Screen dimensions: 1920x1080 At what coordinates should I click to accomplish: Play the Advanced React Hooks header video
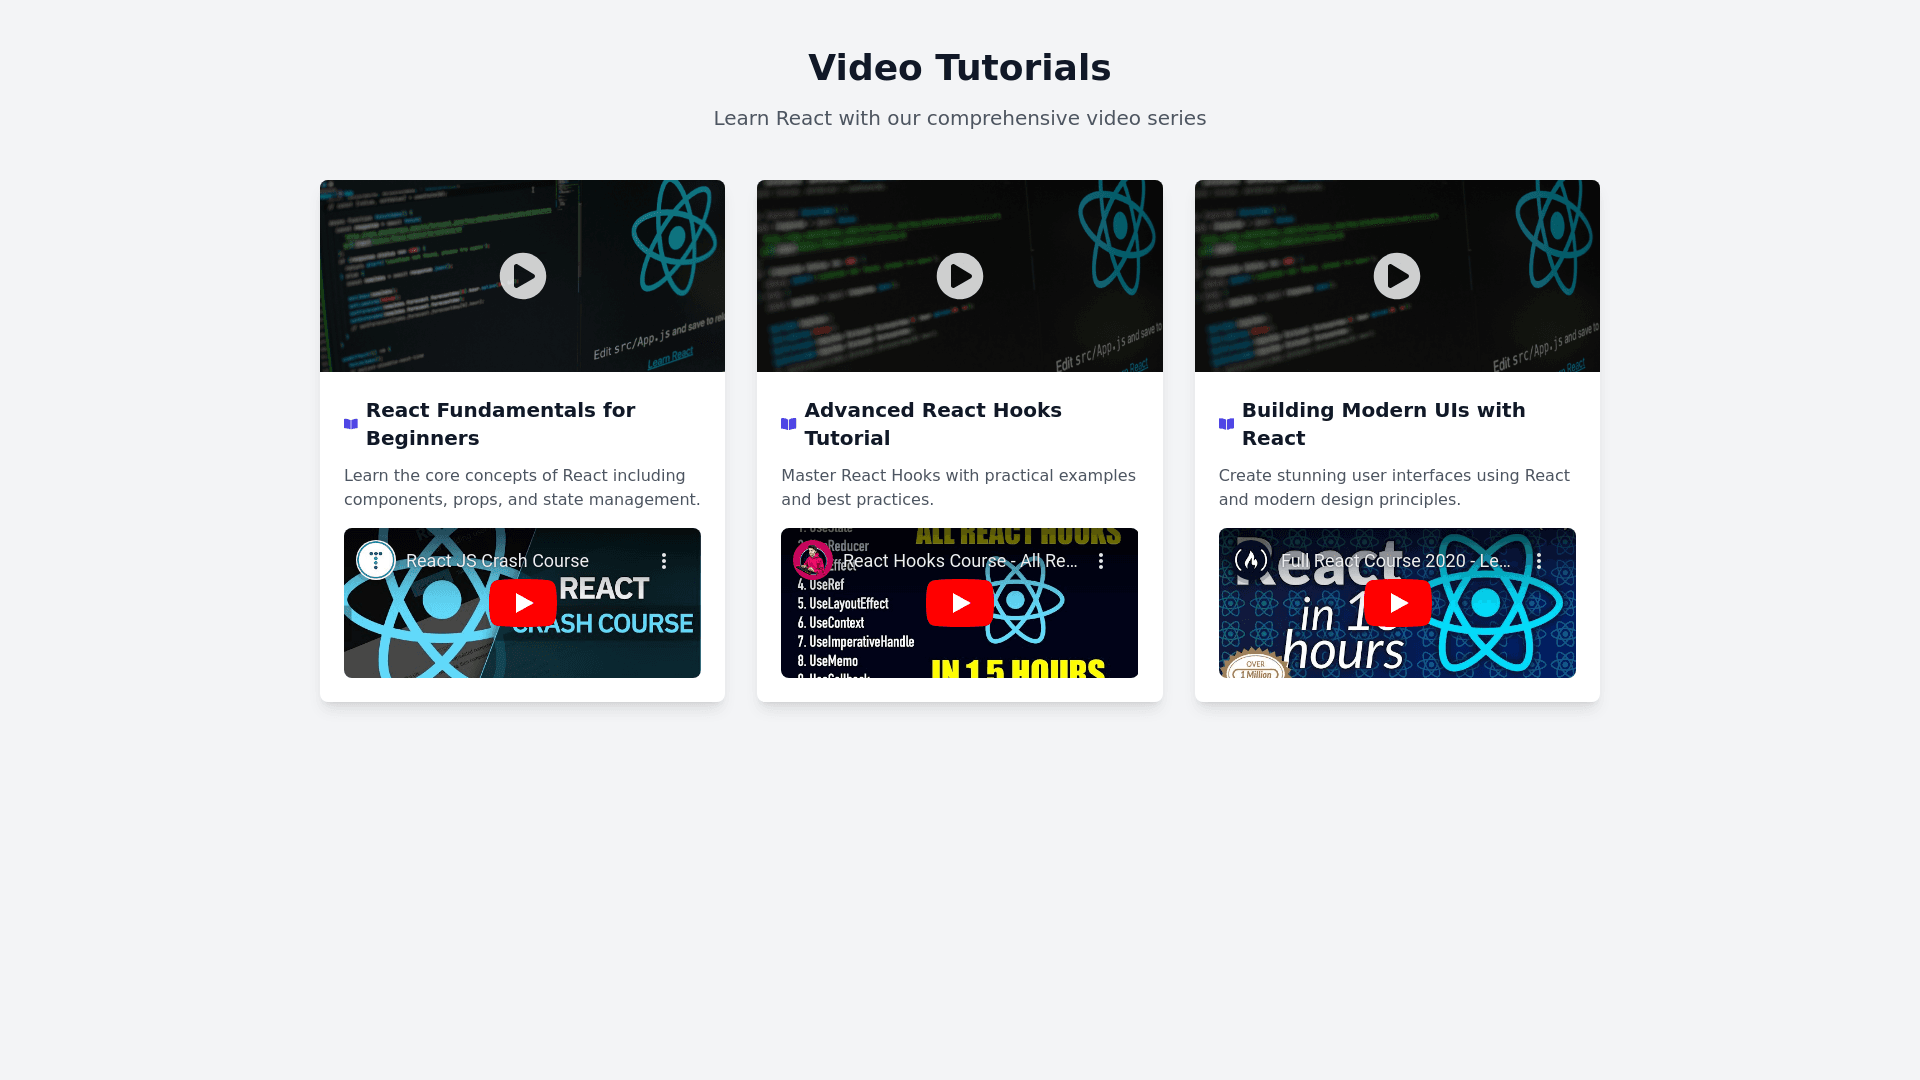(x=960, y=276)
